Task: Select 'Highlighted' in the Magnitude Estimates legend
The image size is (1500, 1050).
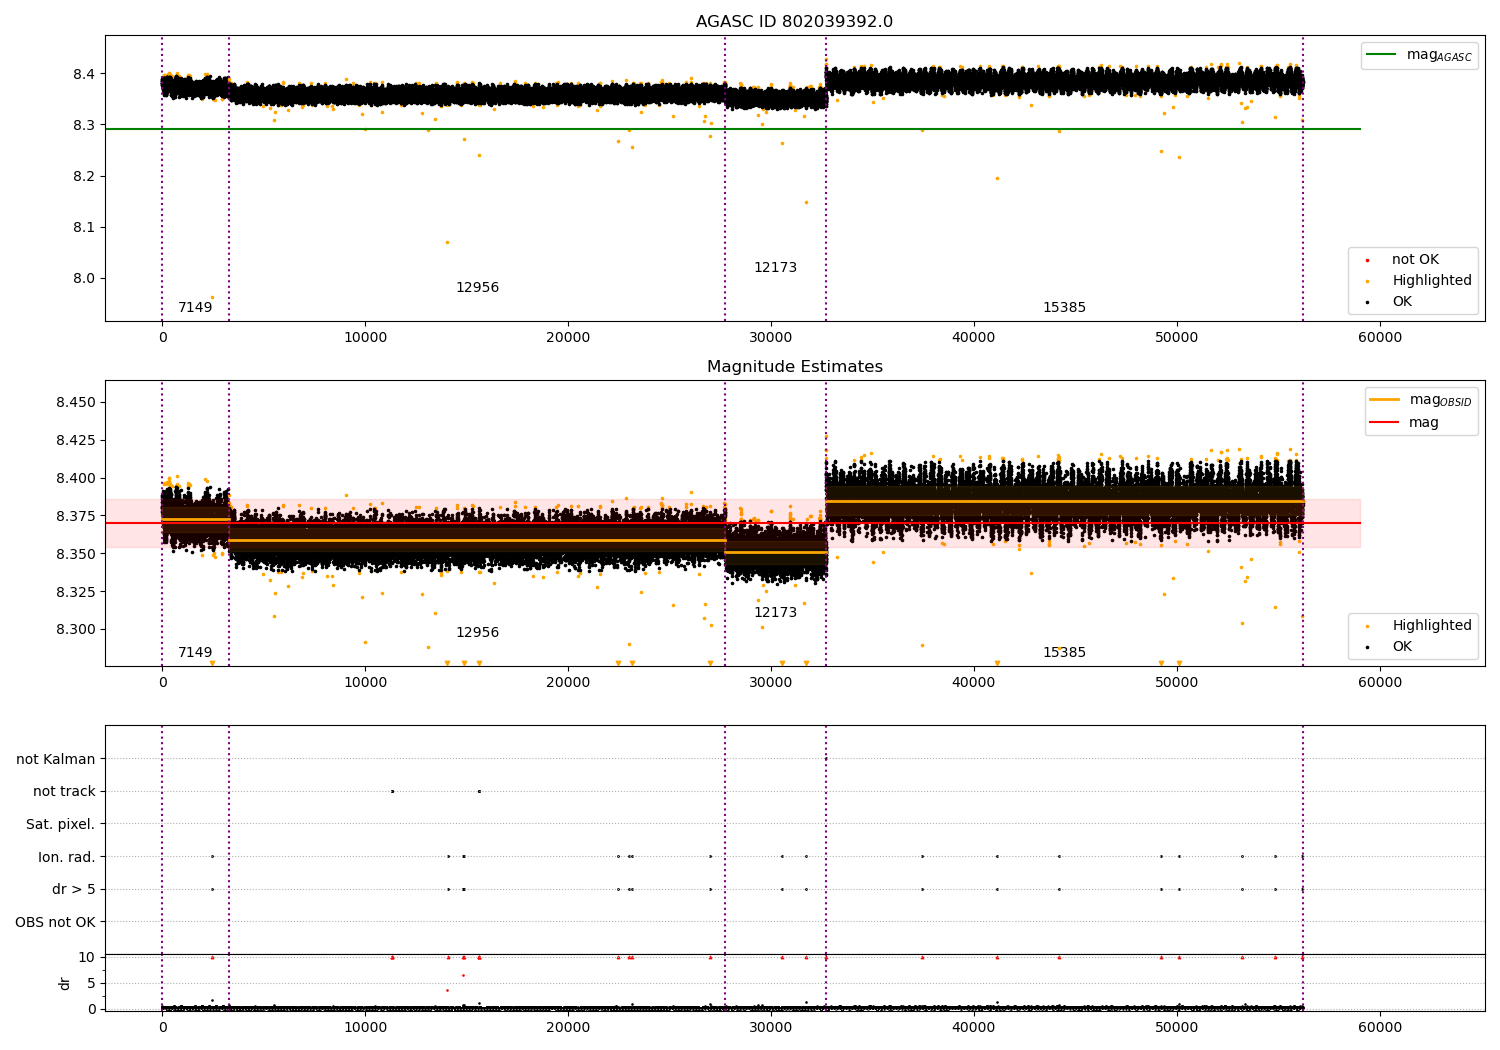Action: point(1432,626)
